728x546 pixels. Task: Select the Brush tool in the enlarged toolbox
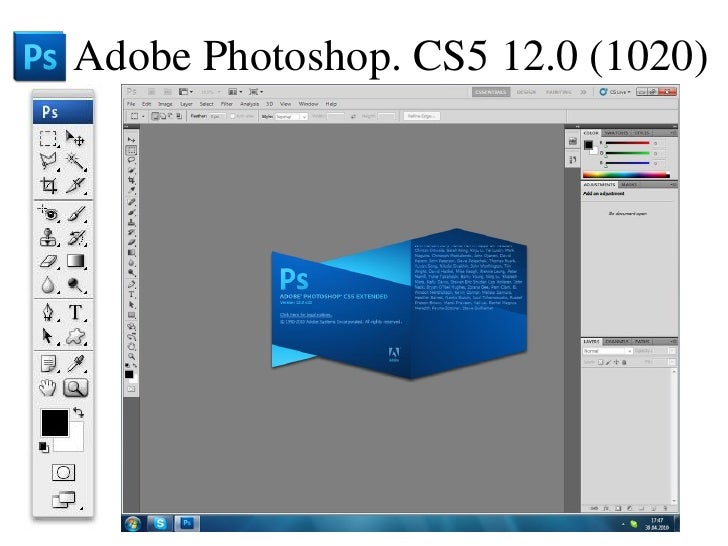click(76, 214)
